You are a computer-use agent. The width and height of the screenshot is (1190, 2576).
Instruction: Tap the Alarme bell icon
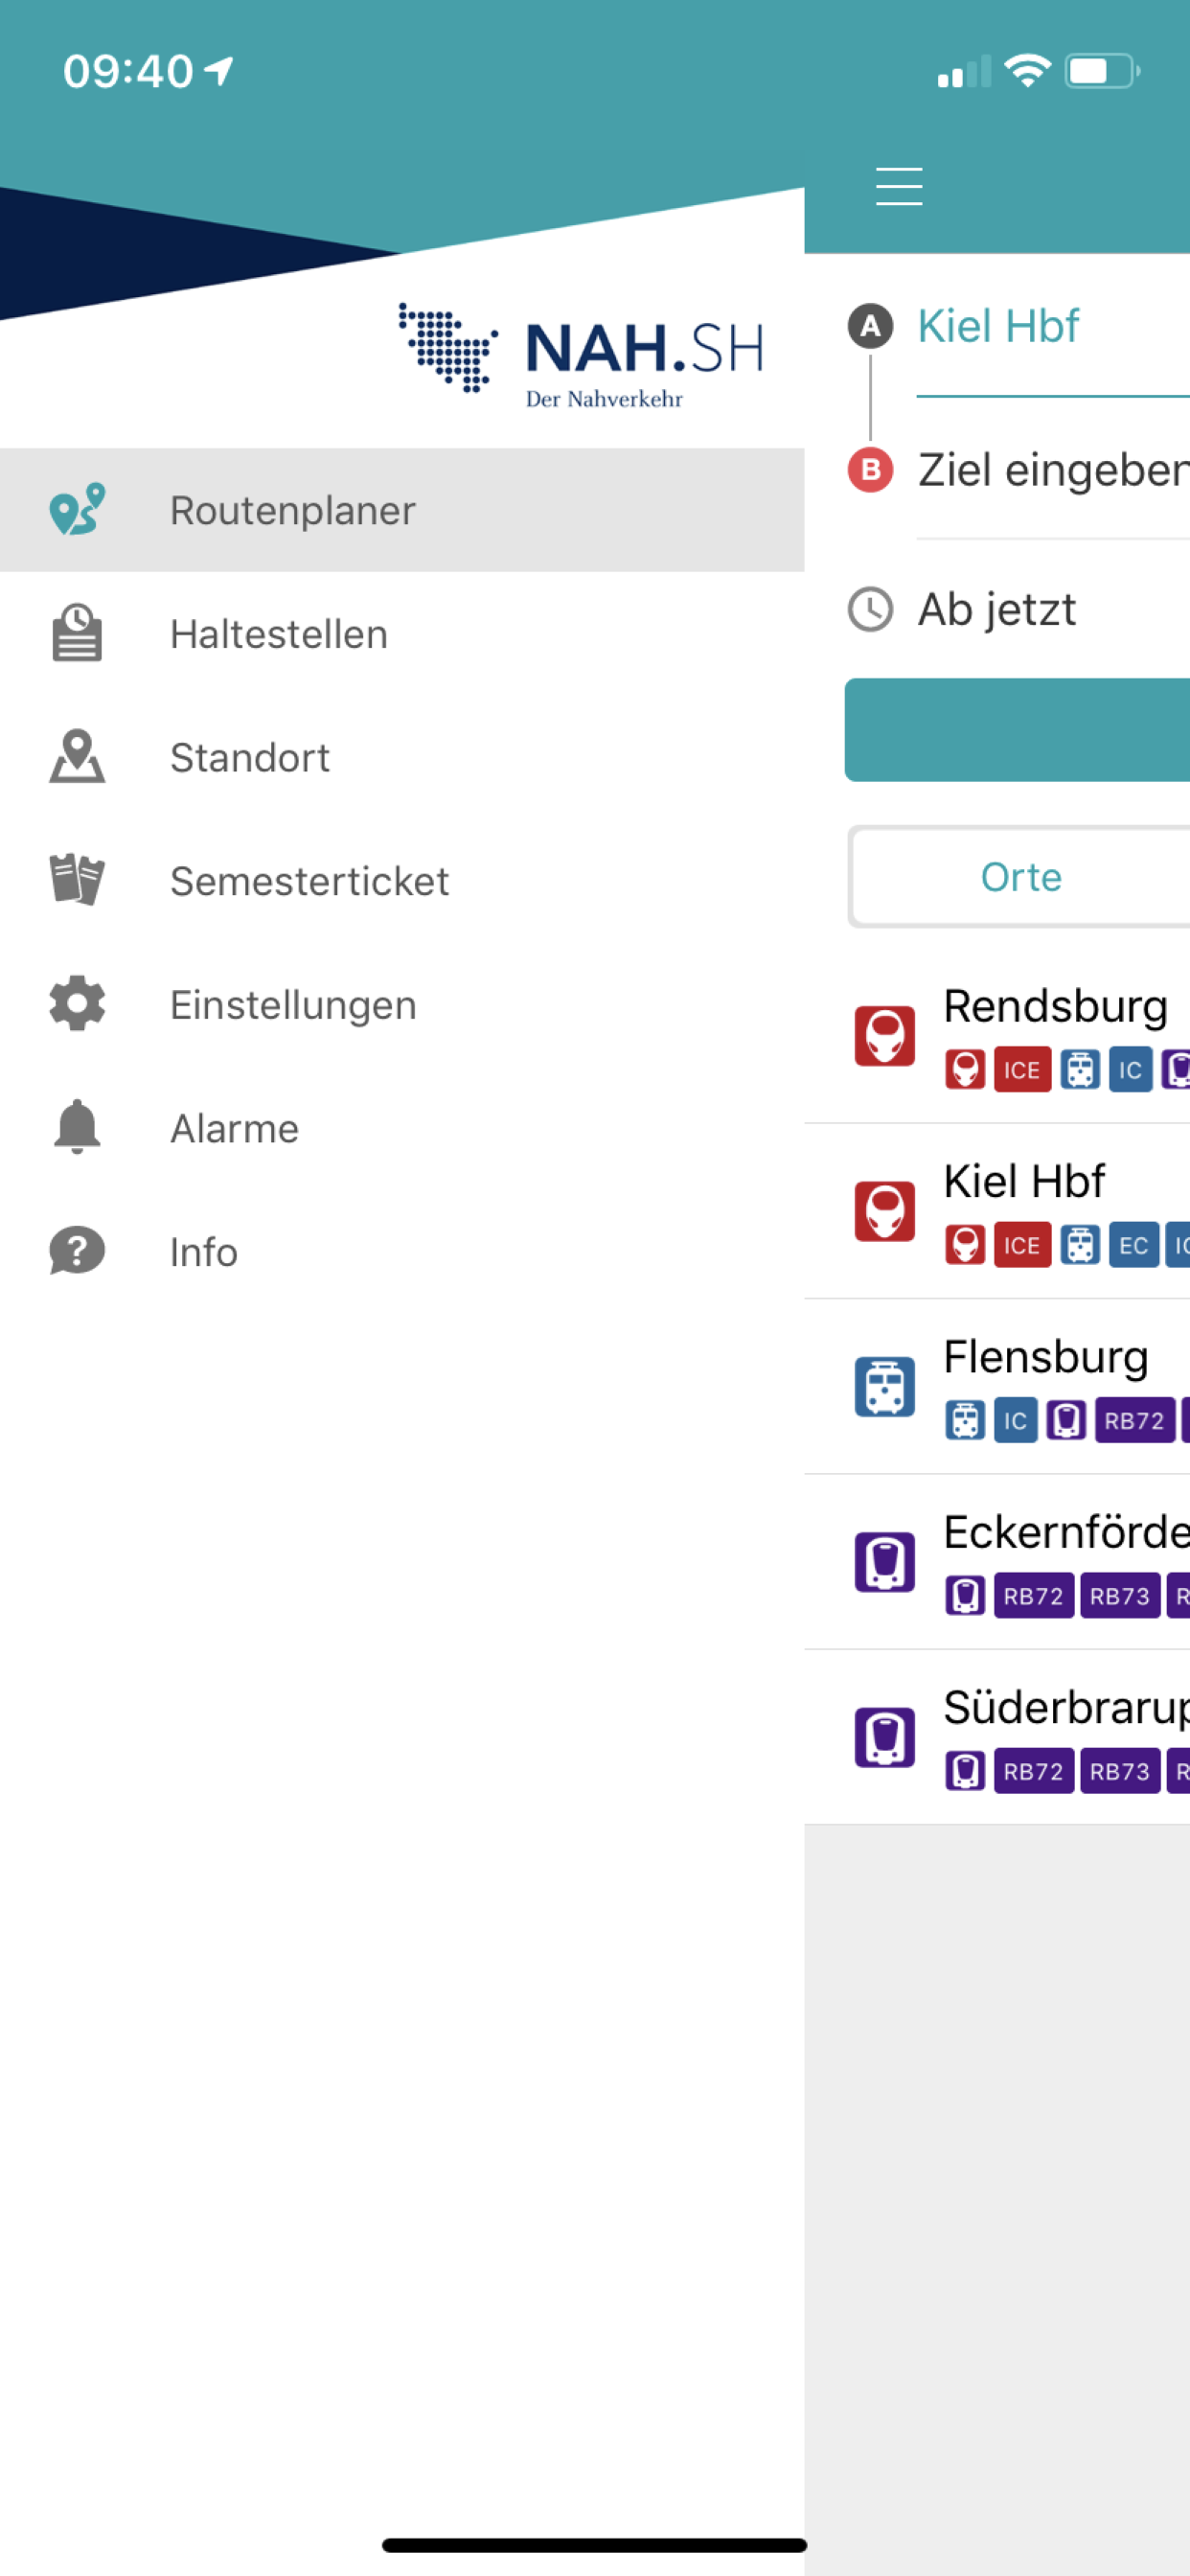77,1127
